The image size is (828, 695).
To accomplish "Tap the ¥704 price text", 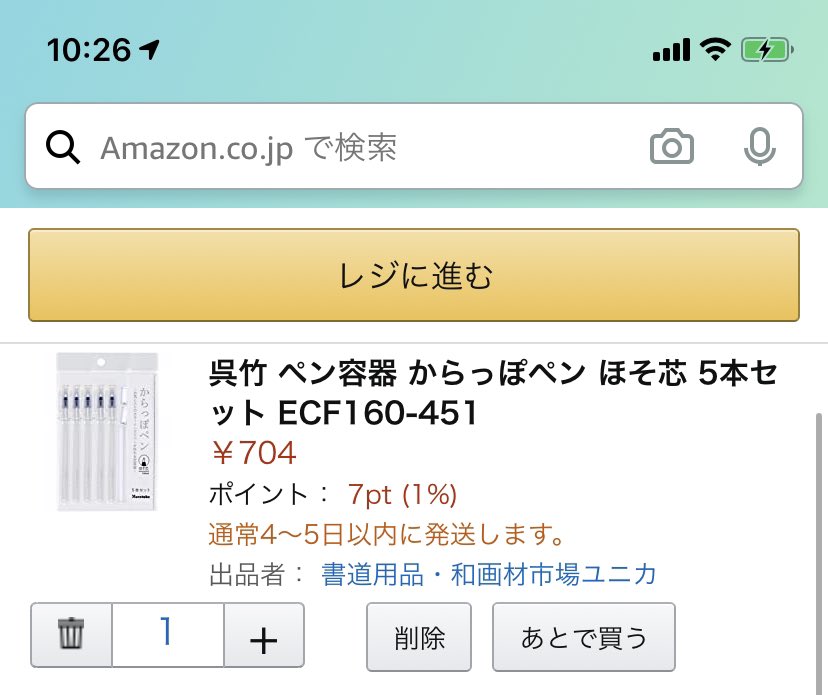I will pos(254,453).
